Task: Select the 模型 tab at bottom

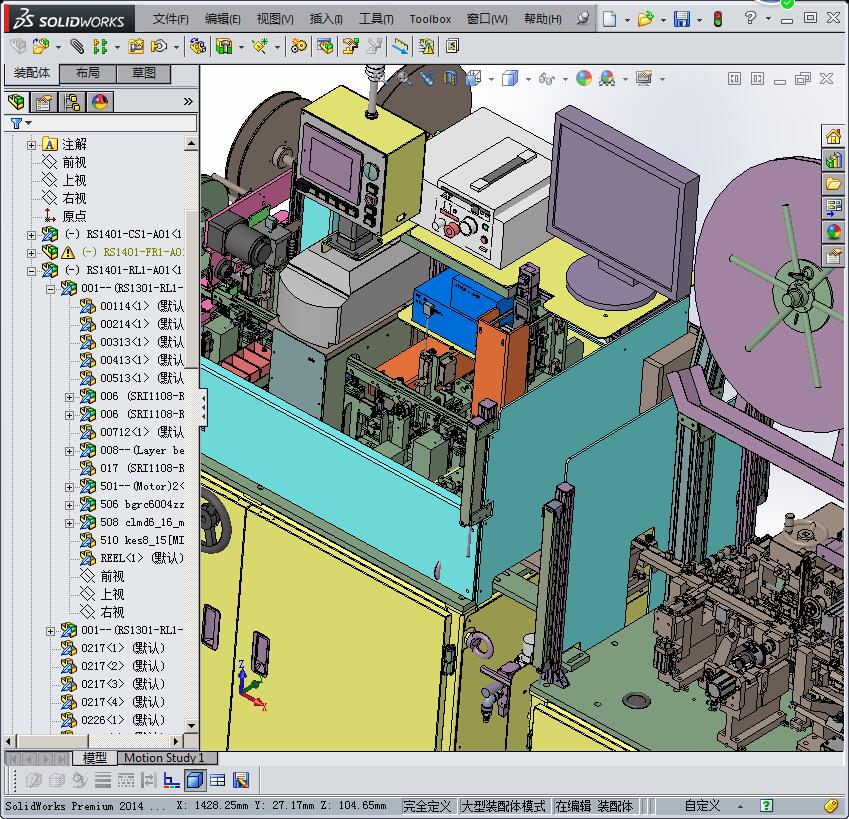Action: (94, 757)
